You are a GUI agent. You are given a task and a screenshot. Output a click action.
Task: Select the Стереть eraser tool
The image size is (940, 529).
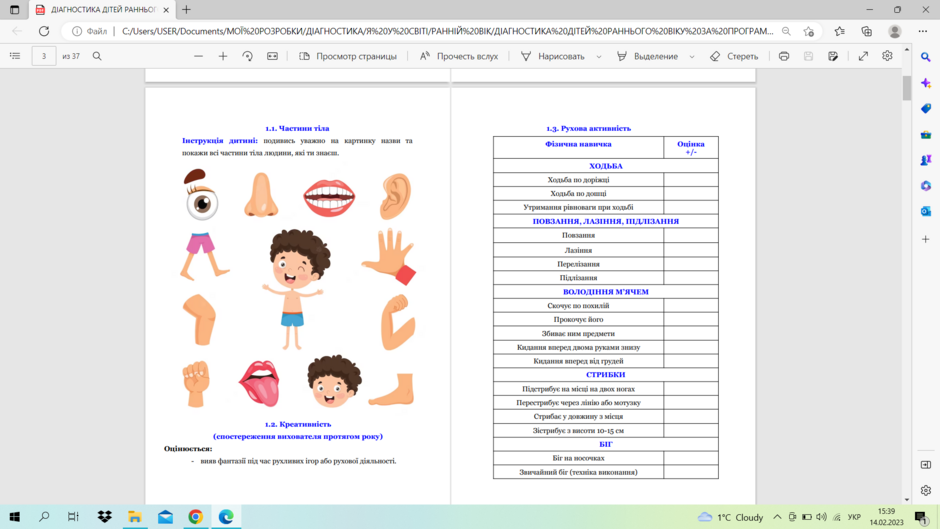coord(734,56)
